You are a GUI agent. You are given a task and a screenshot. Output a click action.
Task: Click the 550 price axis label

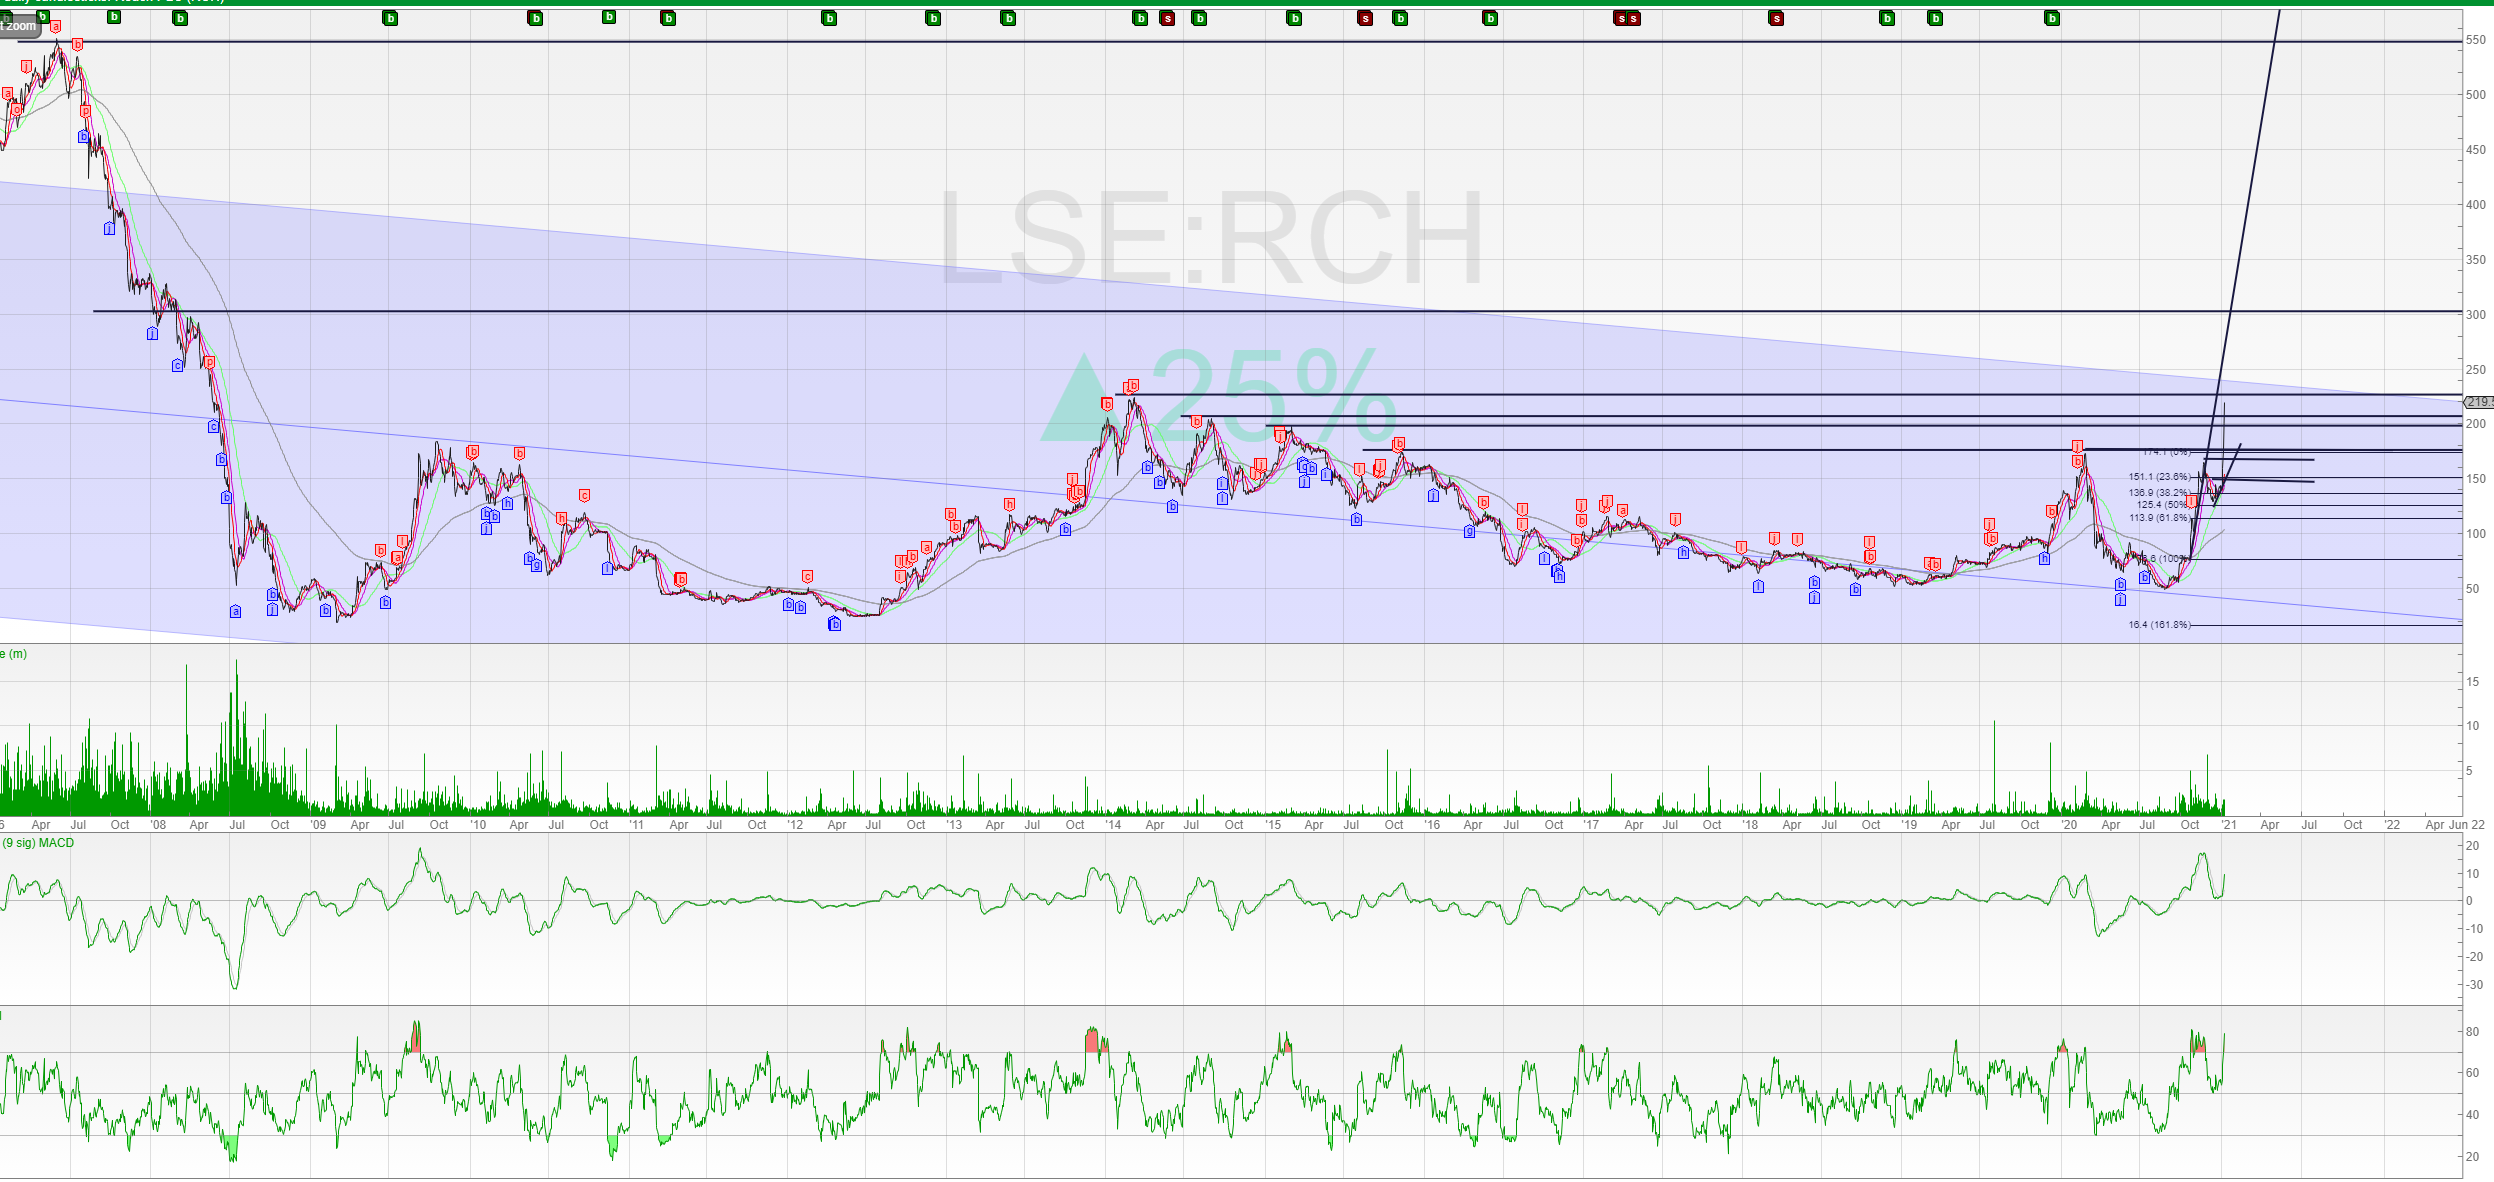tap(2476, 40)
